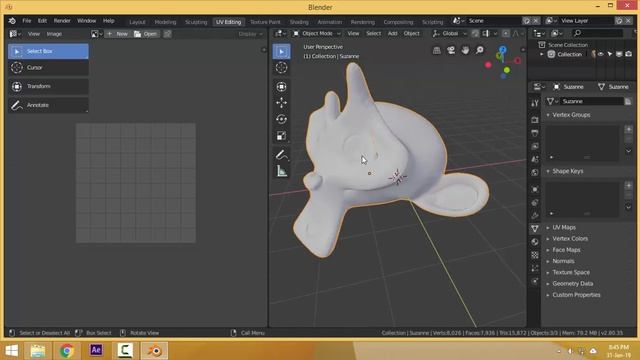
Task: Select the Annotate tool in UV editor
Action: click(48, 105)
